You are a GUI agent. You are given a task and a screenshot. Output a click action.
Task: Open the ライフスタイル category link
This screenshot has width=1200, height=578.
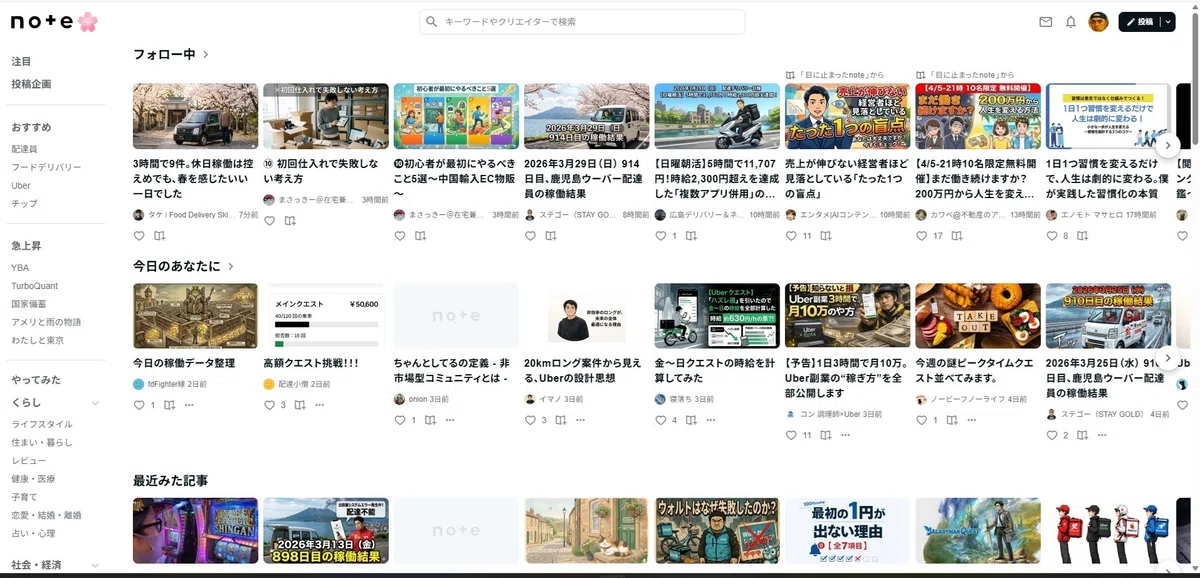pos(42,424)
